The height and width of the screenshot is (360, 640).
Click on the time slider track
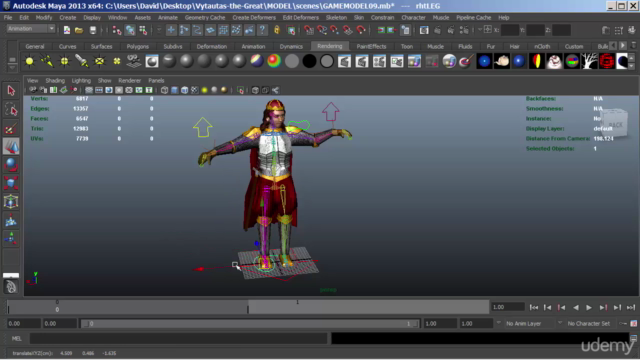[x=248, y=307]
